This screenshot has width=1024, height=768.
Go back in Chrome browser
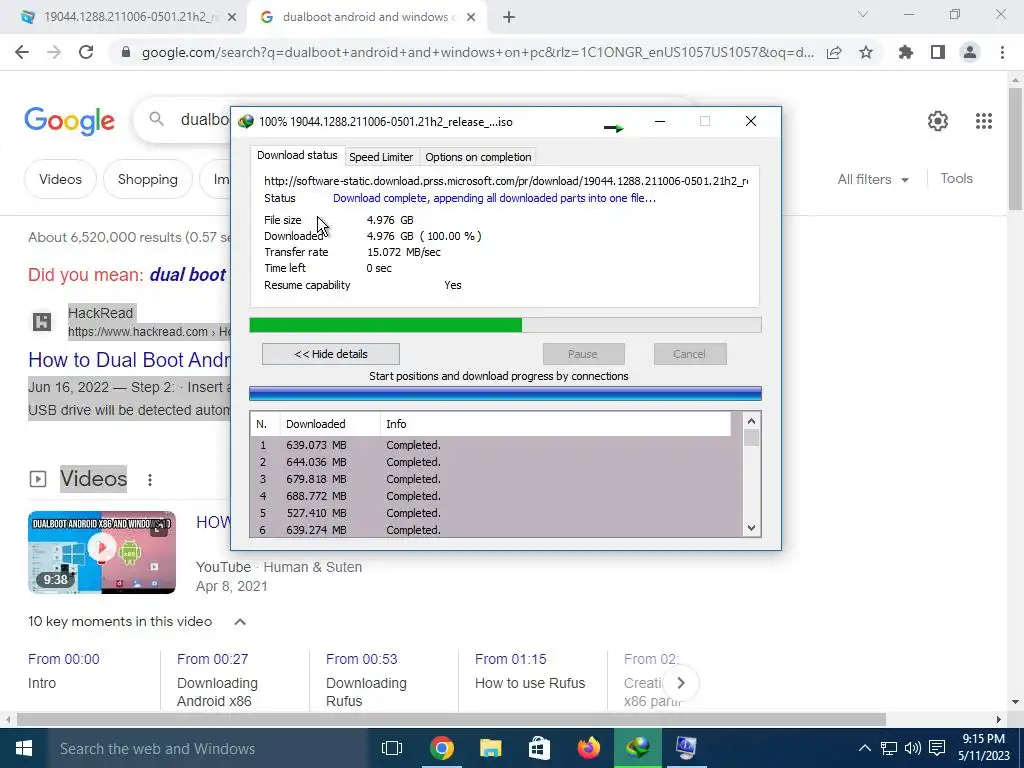click(22, 52)
